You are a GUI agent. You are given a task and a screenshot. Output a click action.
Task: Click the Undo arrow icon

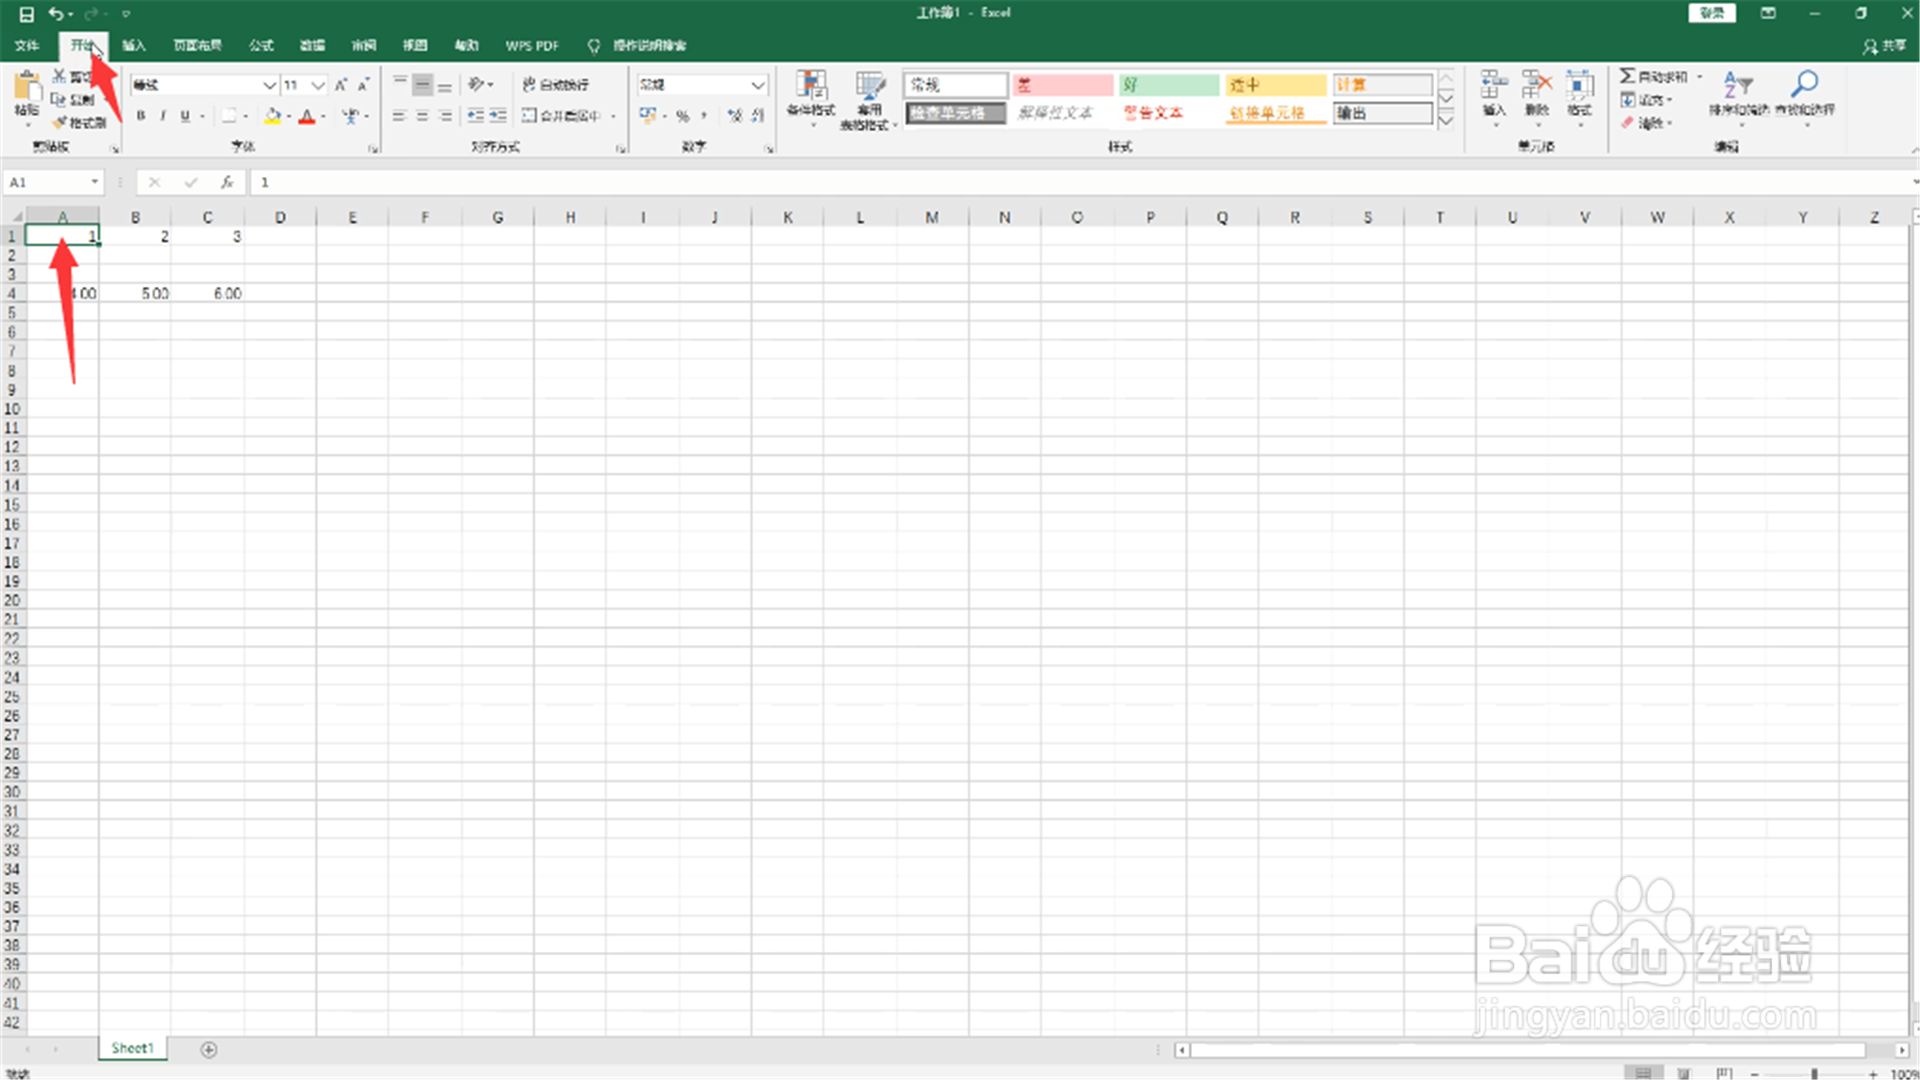(56, 14)
